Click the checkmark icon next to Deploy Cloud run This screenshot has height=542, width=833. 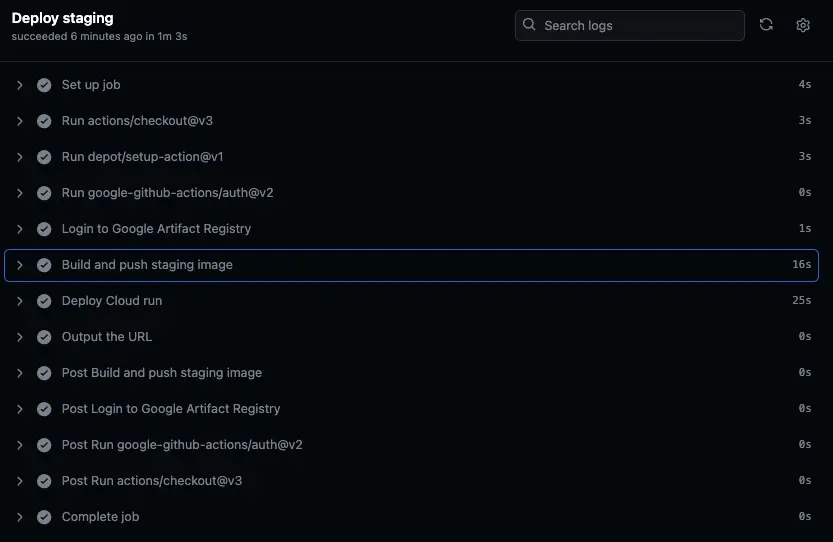point(44,301)
